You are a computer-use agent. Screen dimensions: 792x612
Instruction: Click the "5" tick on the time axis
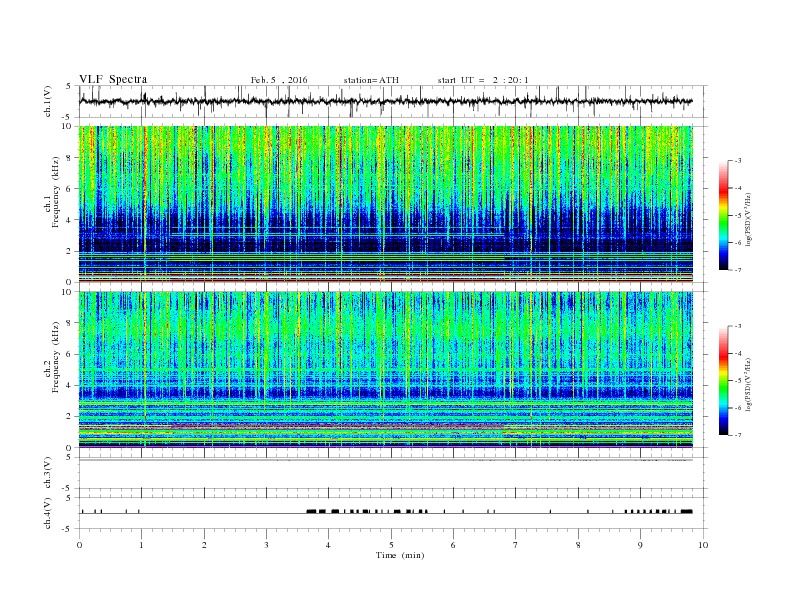point(391,545)
